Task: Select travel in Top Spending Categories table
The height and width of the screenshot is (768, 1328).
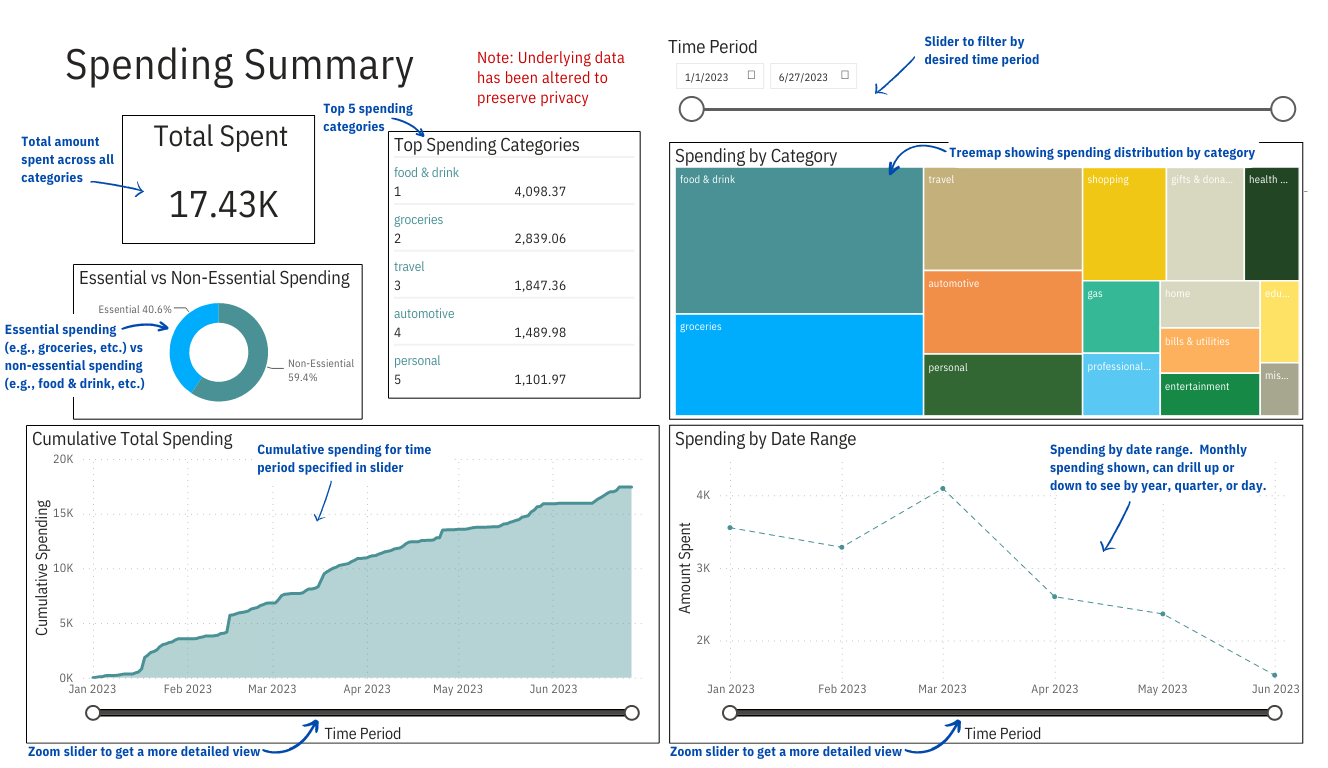Action: tap(409, 266)
